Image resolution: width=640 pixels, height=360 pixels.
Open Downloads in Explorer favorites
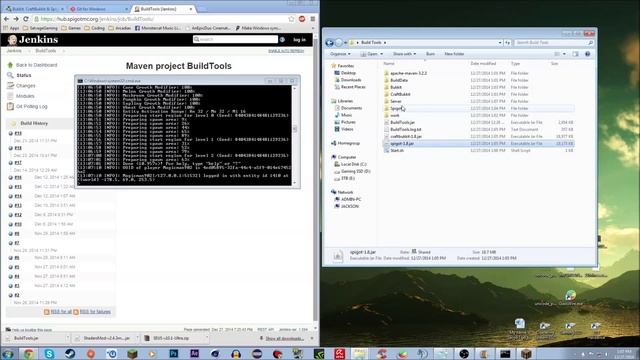(x=351, y=80)
